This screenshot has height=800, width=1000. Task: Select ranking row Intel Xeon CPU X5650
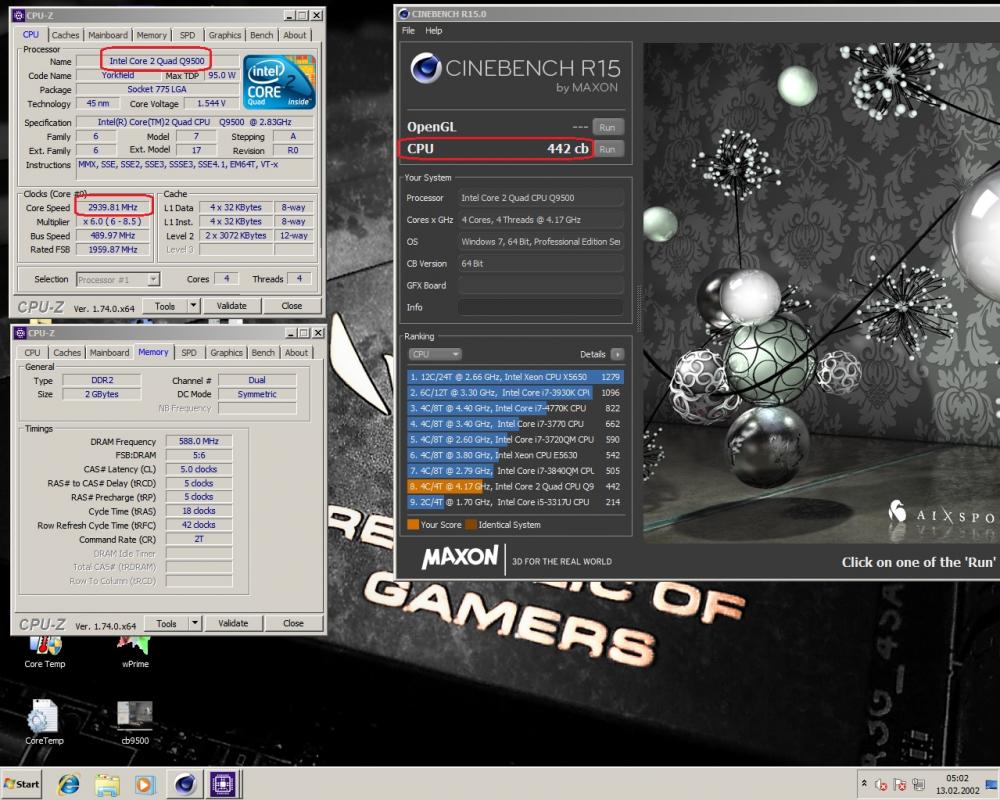[x=515, y=377]
